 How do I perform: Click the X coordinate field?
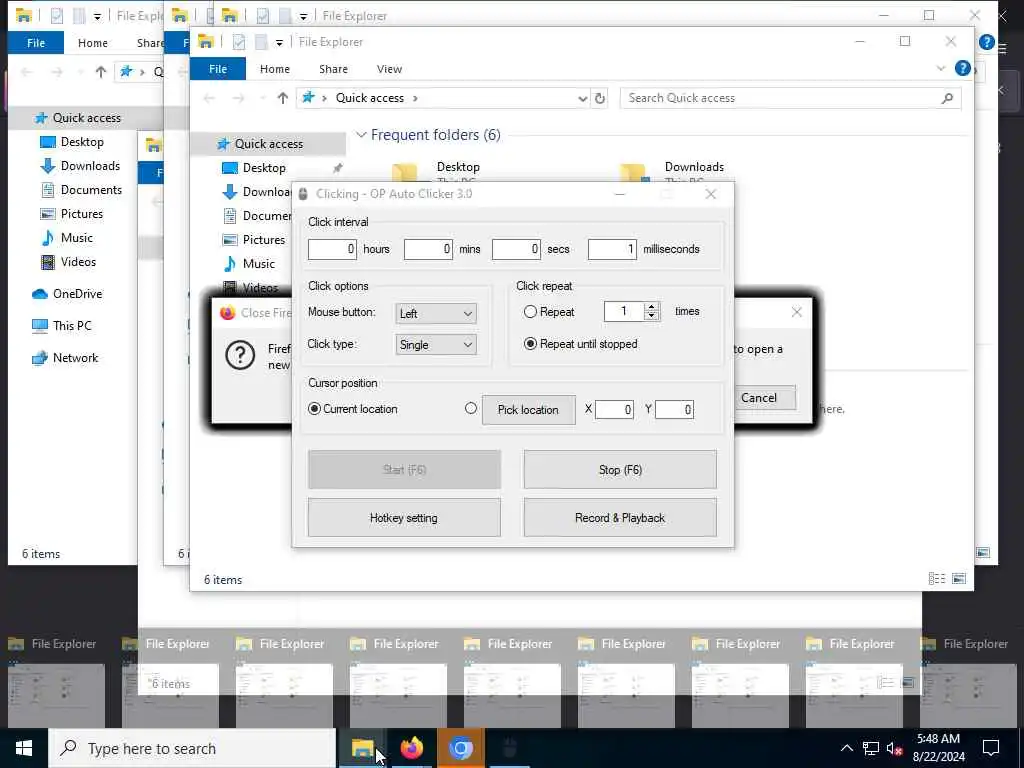tap(615, 409)
